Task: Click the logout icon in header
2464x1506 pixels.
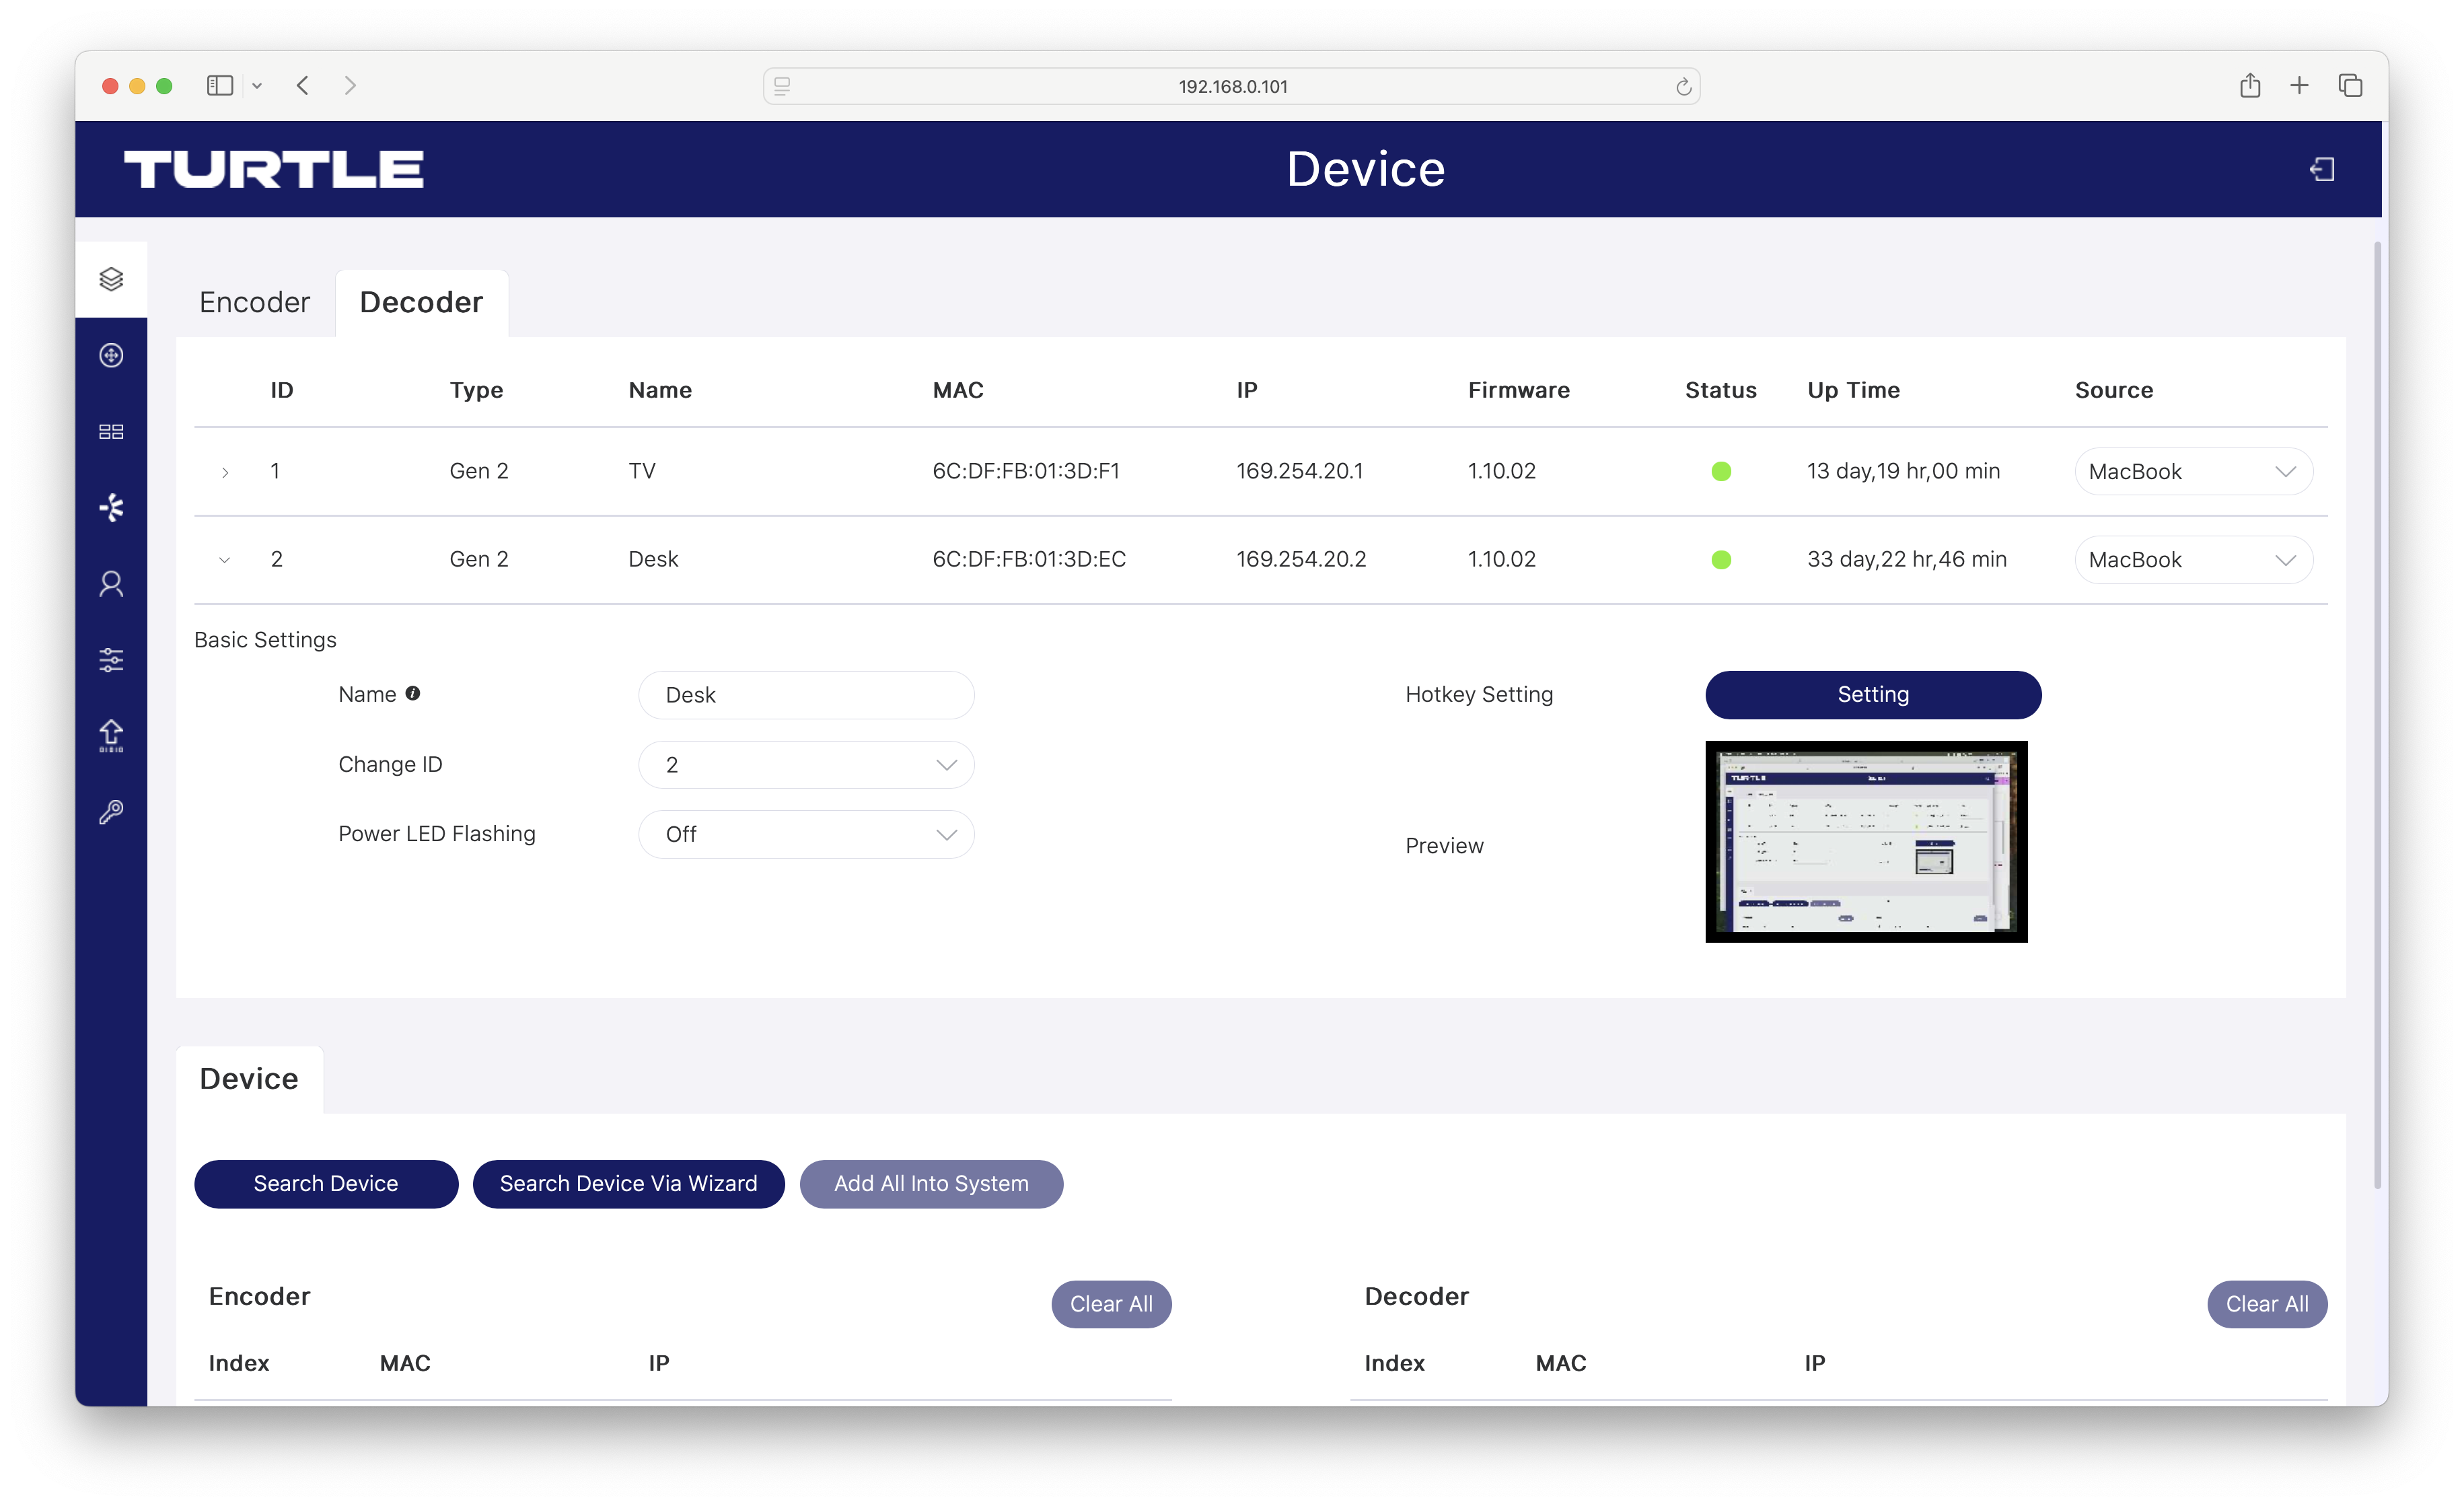Action: click(2322, 169)
